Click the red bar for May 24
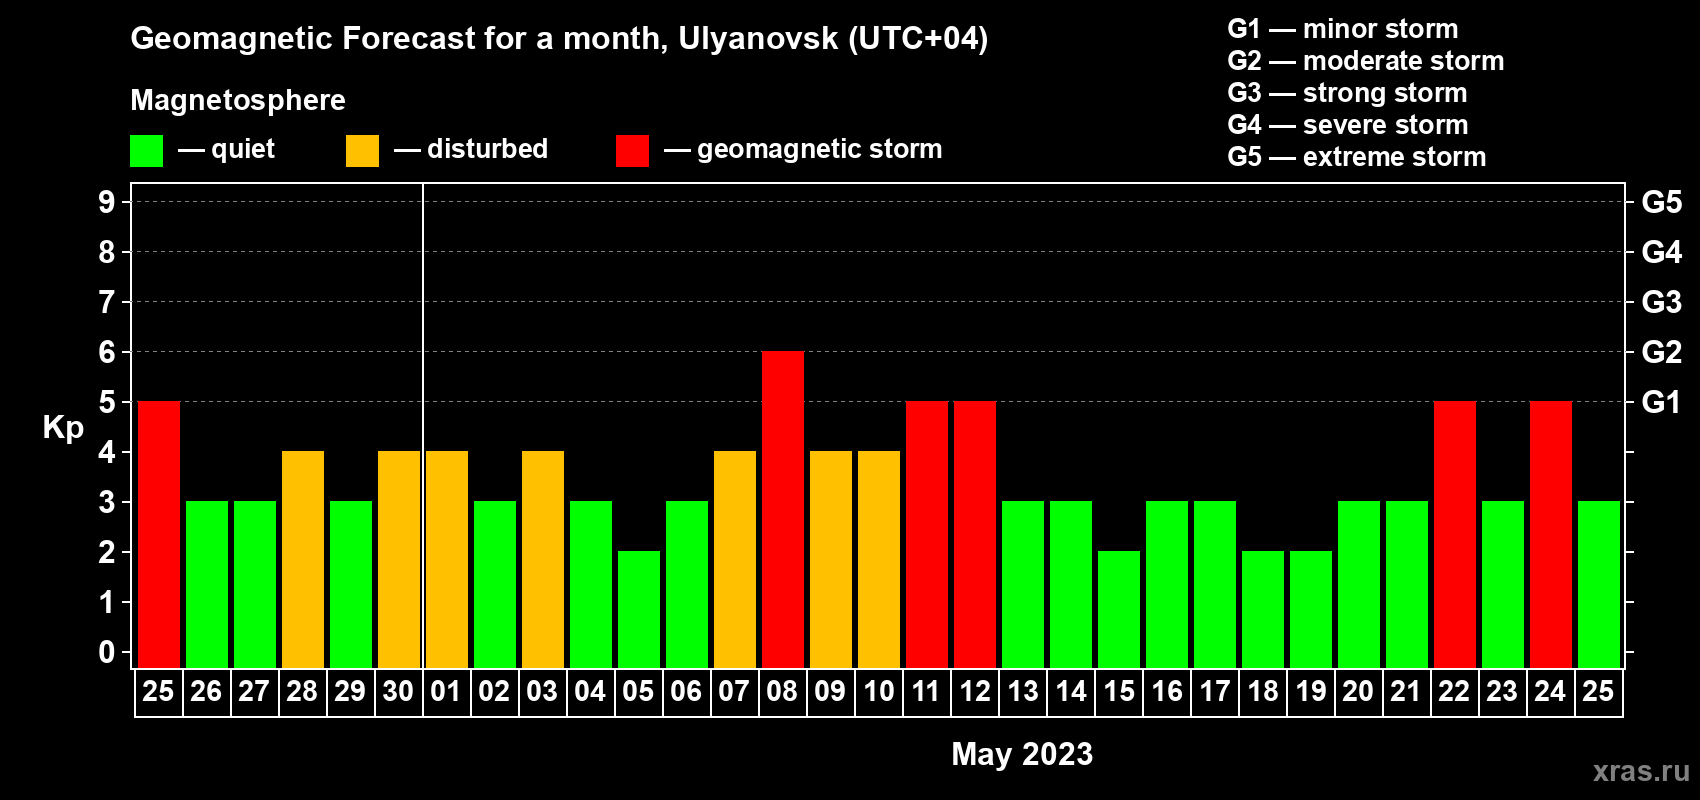 (1551, 535)
